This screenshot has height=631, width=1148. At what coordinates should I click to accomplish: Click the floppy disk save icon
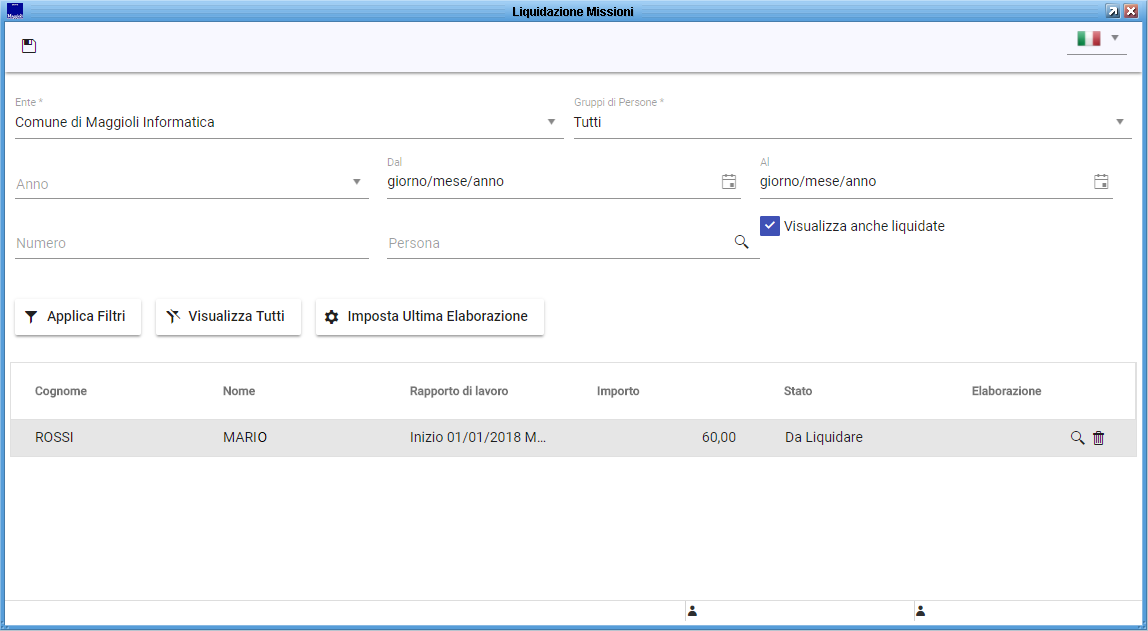pyautogui.click(x=29, y=46)
